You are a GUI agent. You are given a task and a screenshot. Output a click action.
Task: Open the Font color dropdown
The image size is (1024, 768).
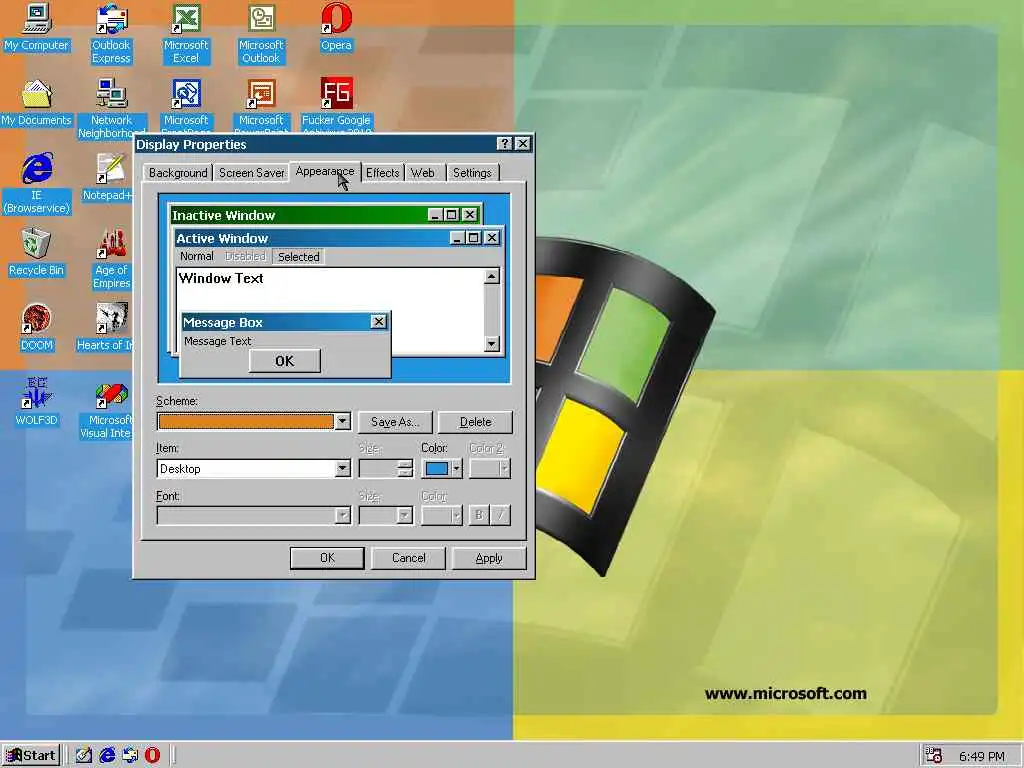click(456, 515)
